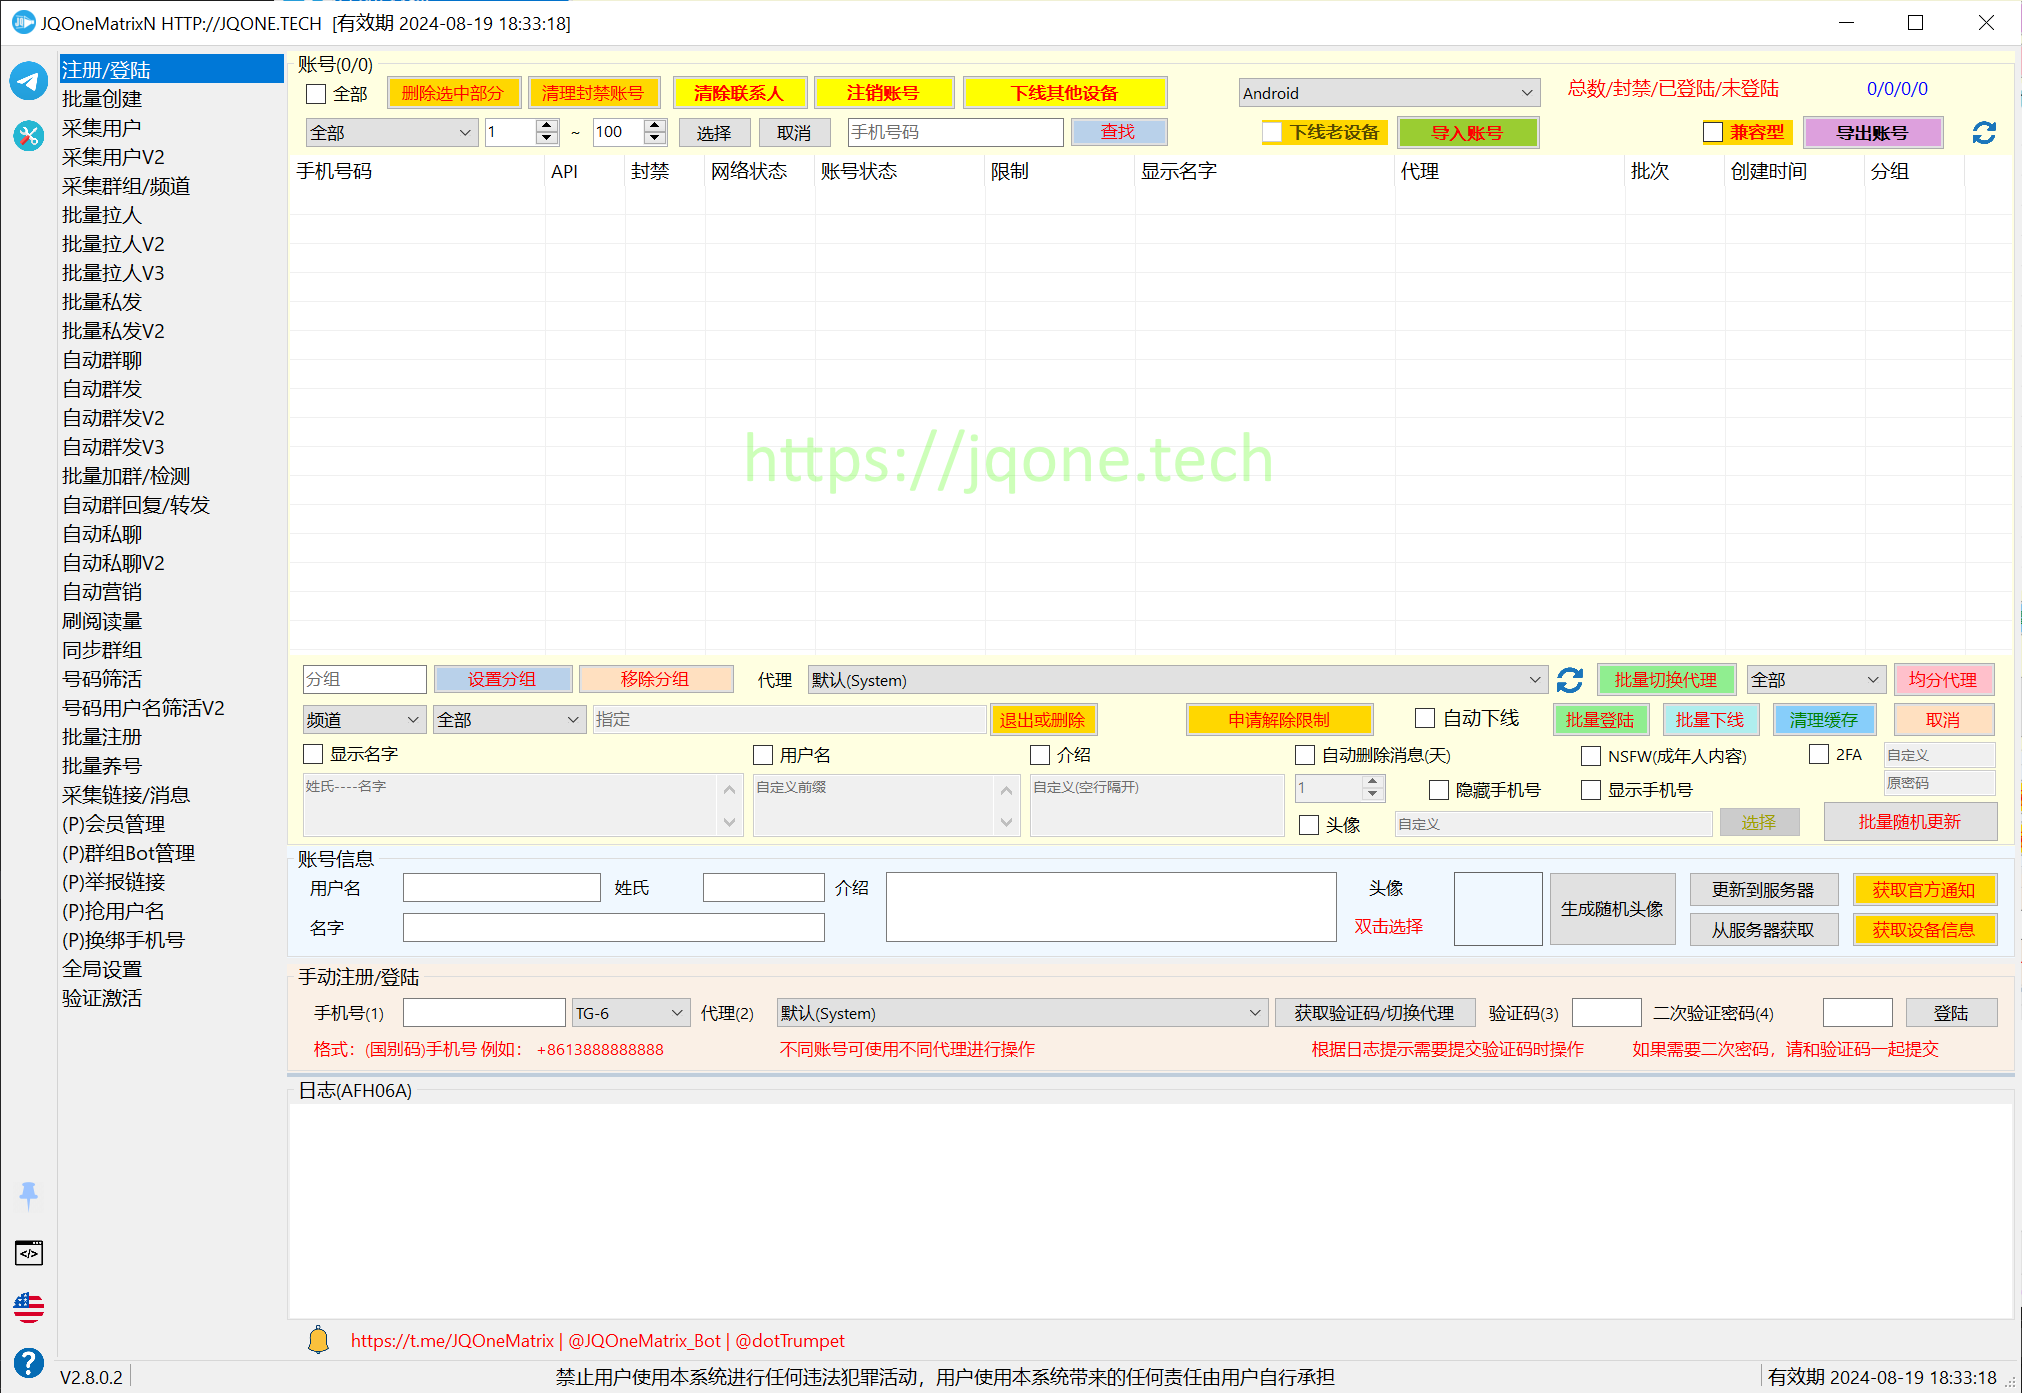This screenshot has height=1393, width=2022.
Task: Click the 删除选中部分 button
Action: coord(453,93)
